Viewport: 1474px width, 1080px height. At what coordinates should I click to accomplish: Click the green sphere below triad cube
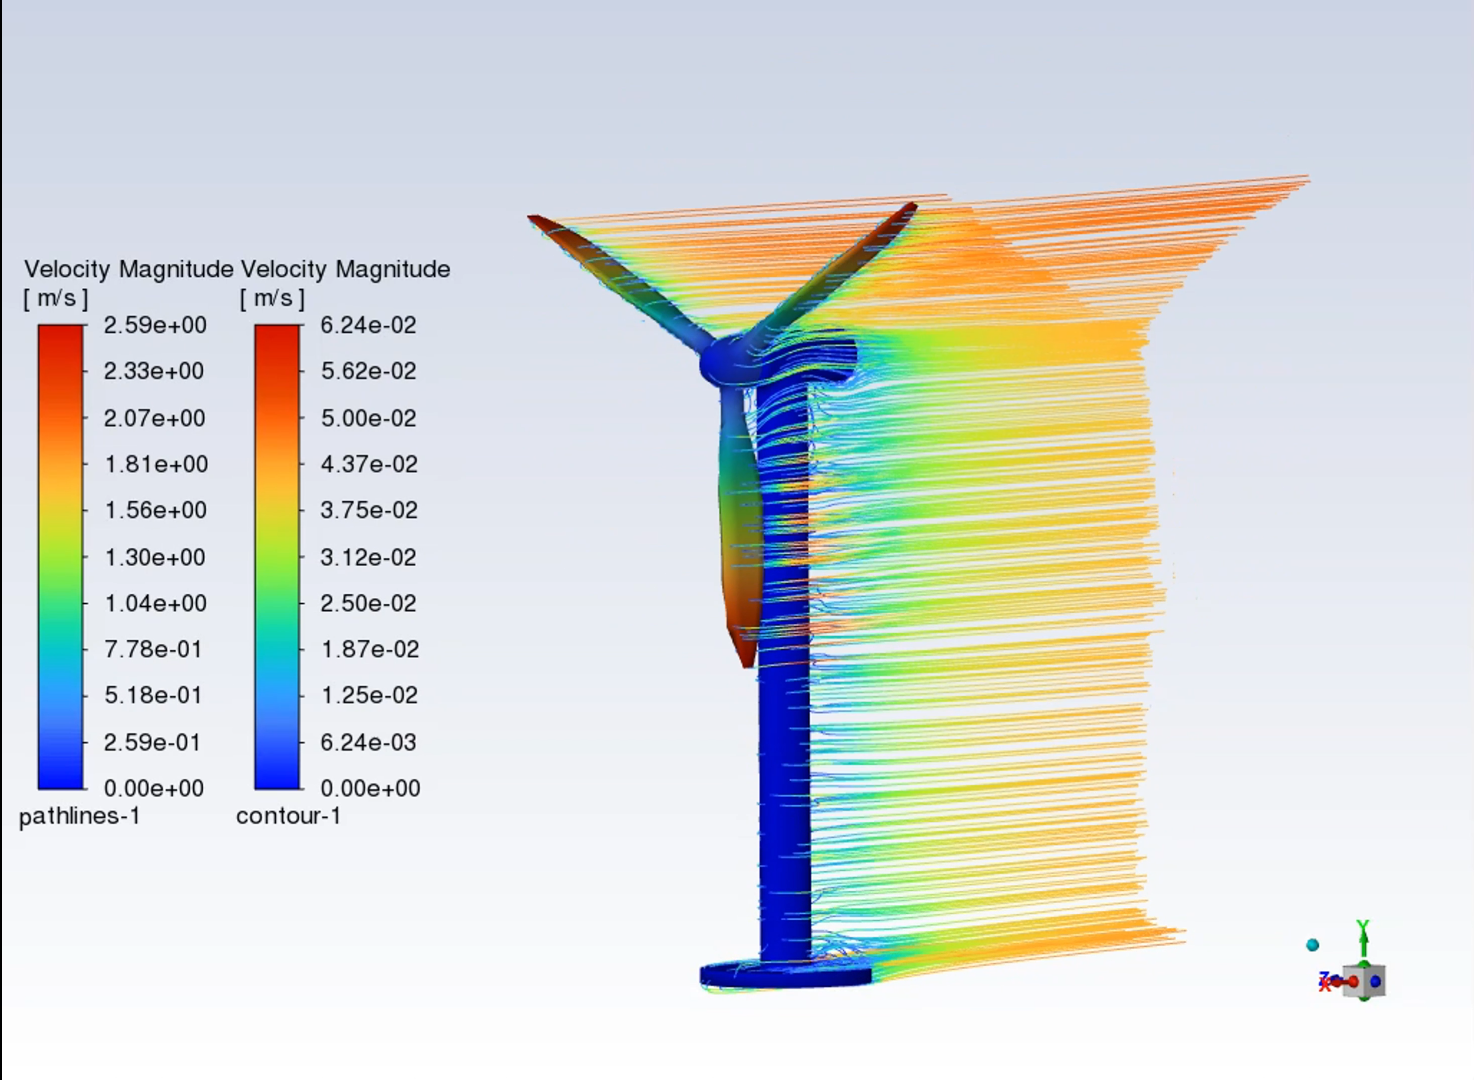tap(1363, 996)
